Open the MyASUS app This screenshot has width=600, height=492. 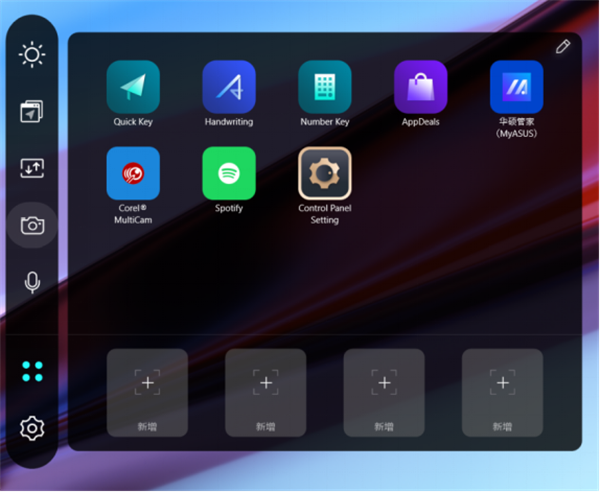tap(516, 87)
